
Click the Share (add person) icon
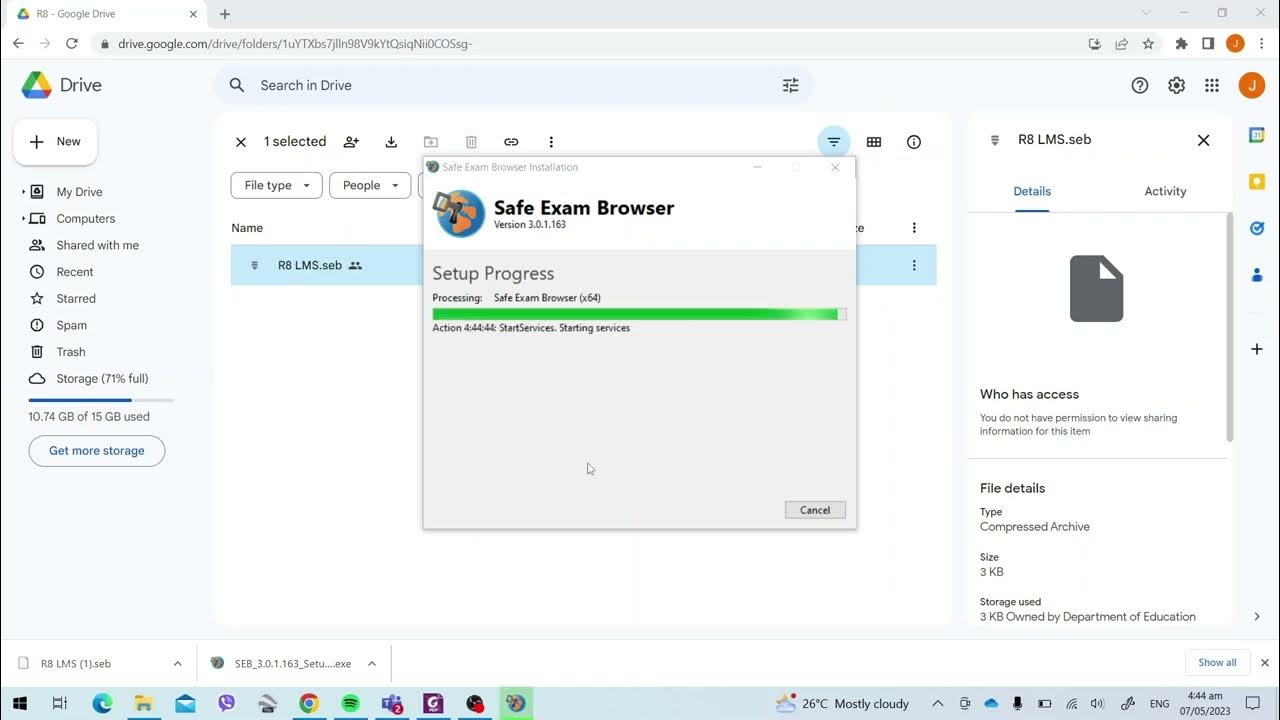tap(351, 142)
